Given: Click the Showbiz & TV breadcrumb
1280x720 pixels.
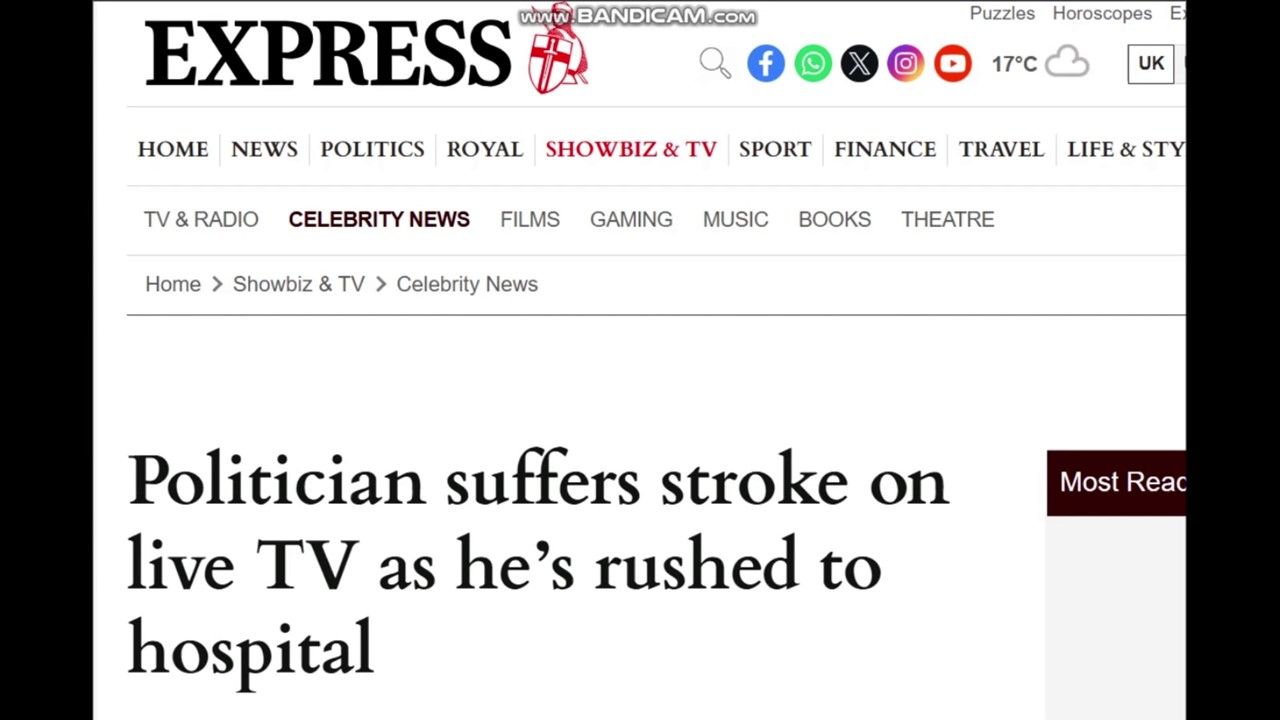Looking at the screenshot, I should coord(299,284).
